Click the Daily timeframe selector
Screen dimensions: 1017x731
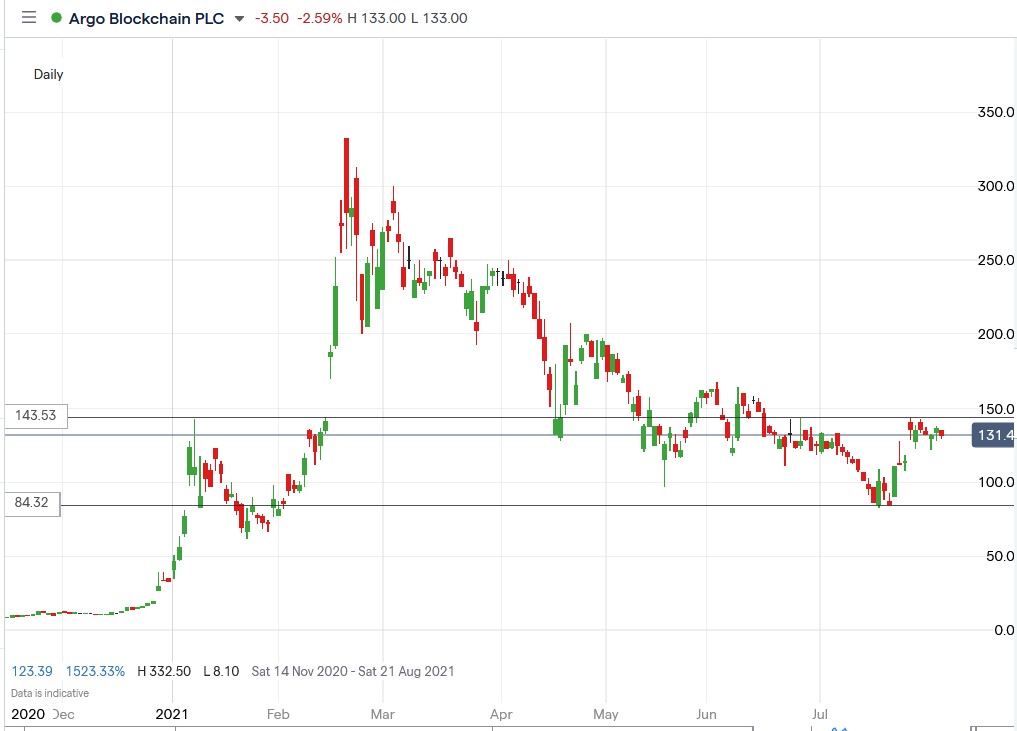(x=49, y=74)
